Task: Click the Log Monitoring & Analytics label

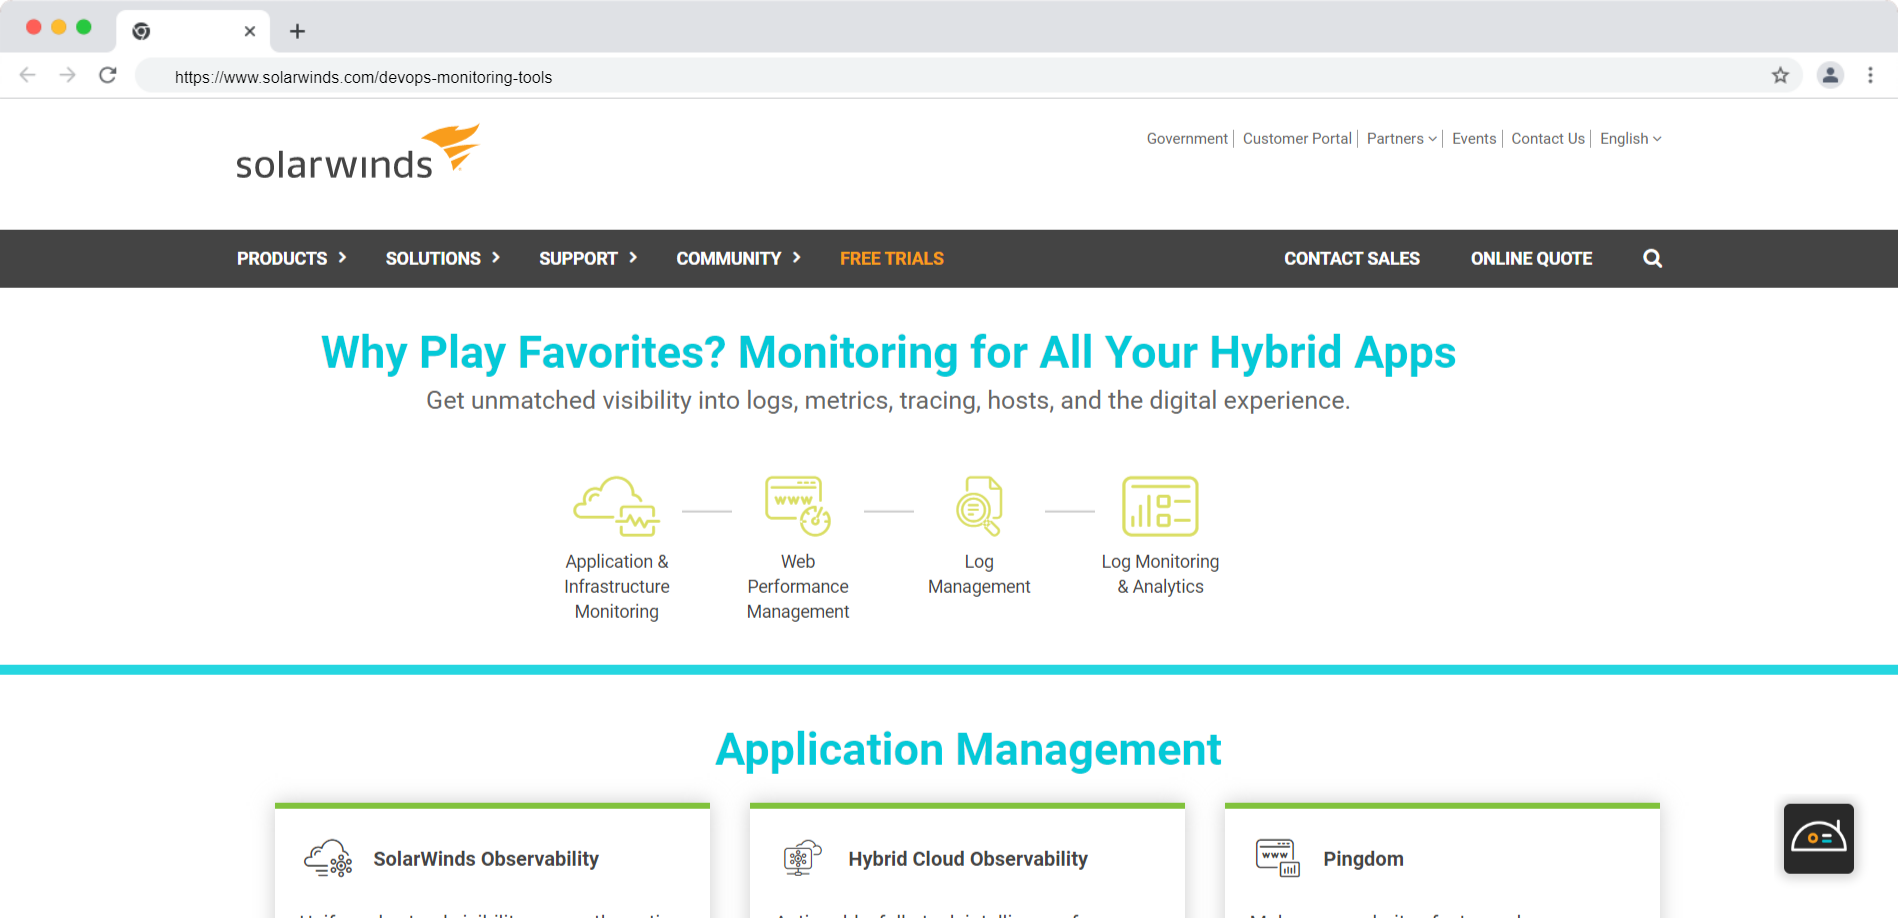Action: pyautogui.click(x=1160, y=574)
